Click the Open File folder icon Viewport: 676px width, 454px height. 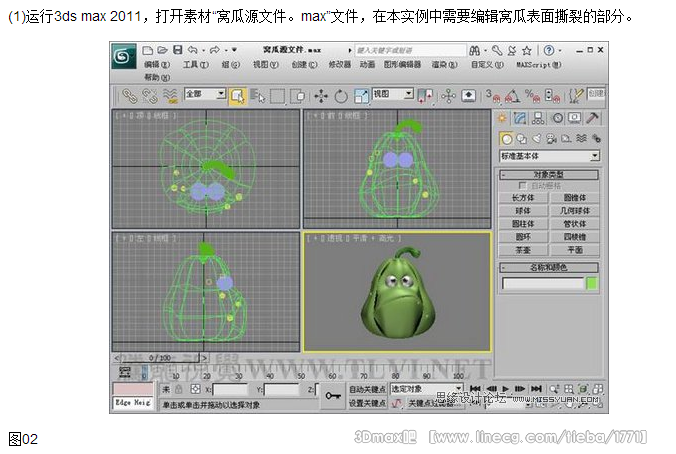click(162, 50)
